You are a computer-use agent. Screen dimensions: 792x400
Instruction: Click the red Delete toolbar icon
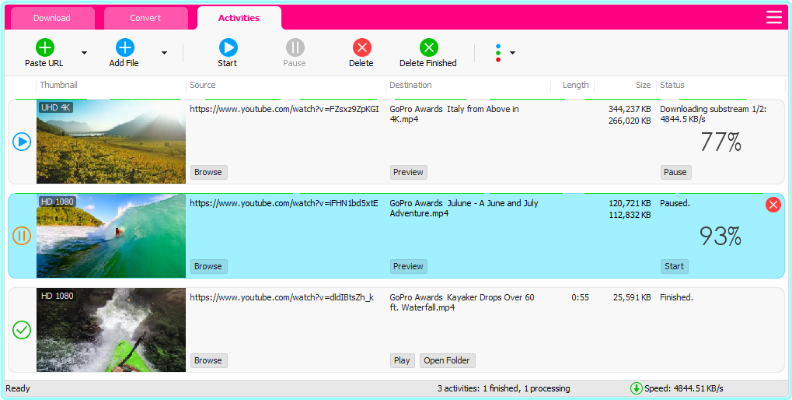tap(361, 47)
